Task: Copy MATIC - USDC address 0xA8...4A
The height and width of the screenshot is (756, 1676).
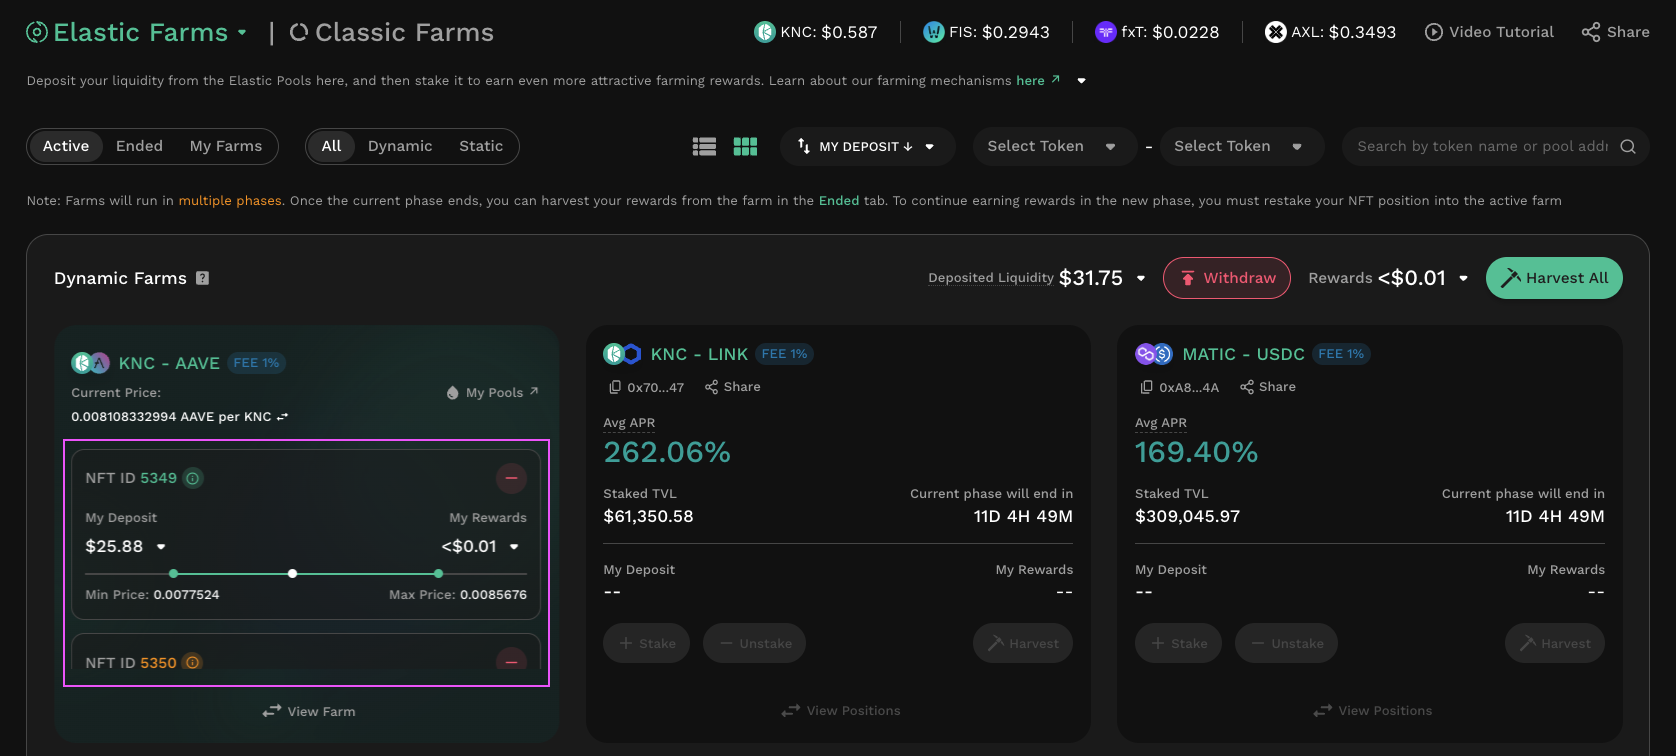Action: pos(1147,387)
